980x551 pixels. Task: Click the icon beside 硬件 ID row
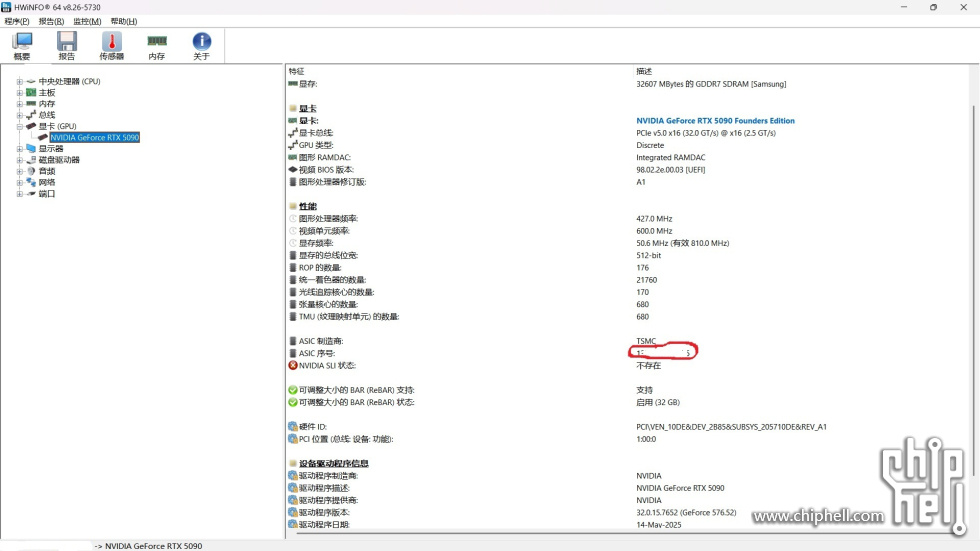pos(292,427)
